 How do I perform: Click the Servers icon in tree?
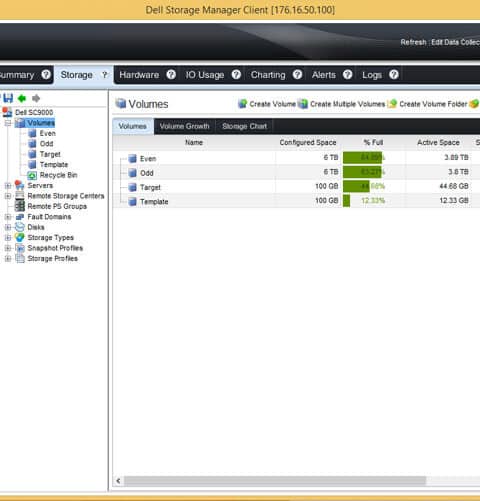point(19,185)
